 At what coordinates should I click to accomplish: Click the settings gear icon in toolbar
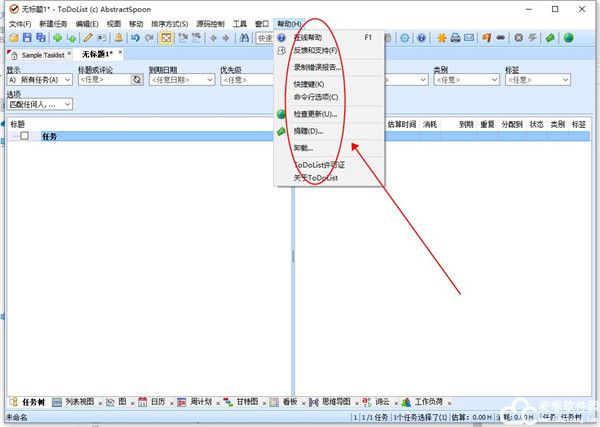(x=405, y=38)
